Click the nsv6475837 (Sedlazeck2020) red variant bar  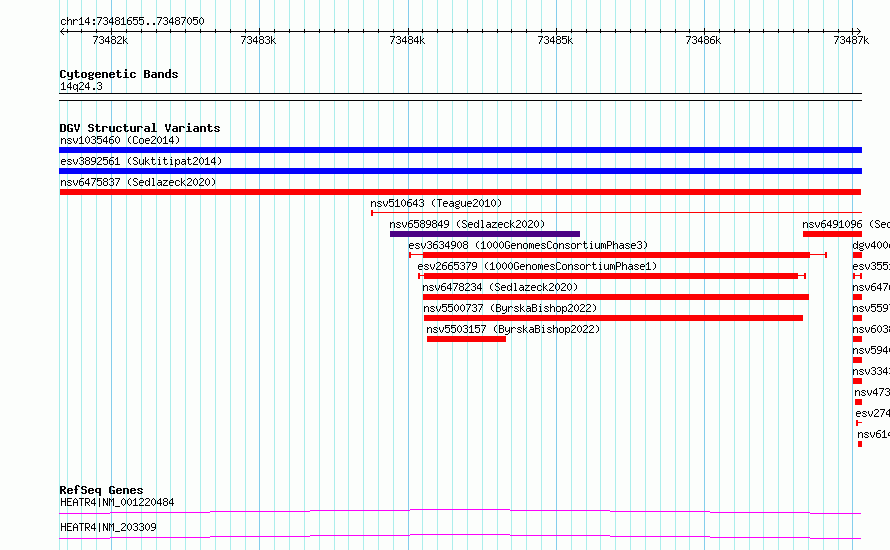[460, 192]
